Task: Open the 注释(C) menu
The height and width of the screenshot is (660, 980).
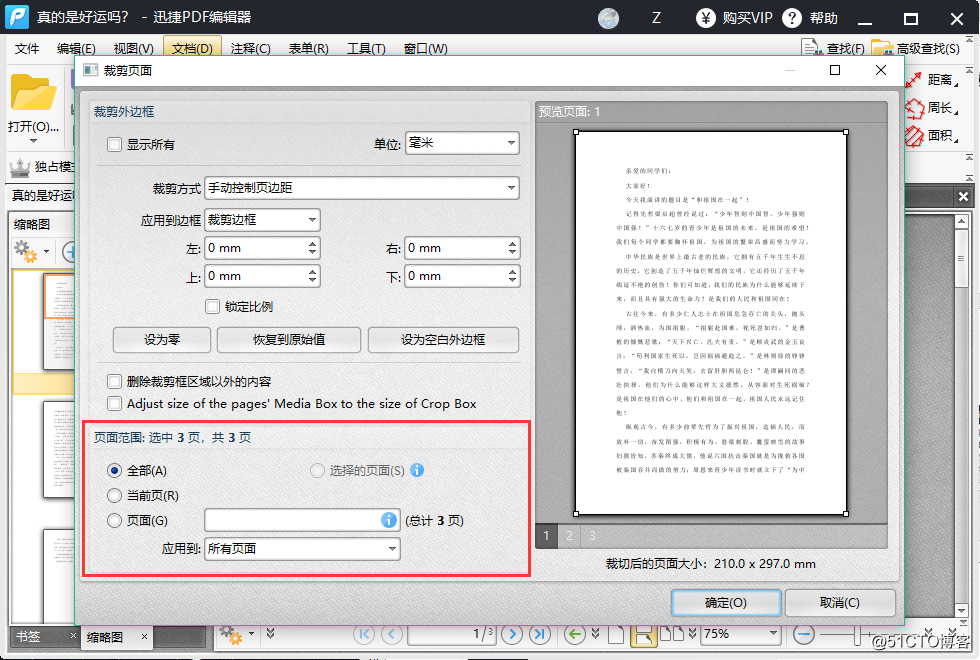Action: (x=251, y=48)
